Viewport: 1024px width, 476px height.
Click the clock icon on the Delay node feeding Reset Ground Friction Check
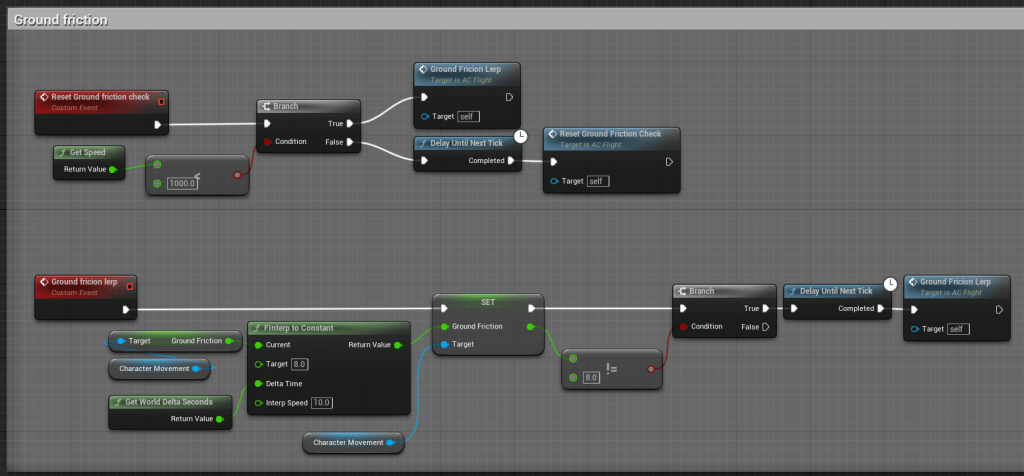click(520, 136)
